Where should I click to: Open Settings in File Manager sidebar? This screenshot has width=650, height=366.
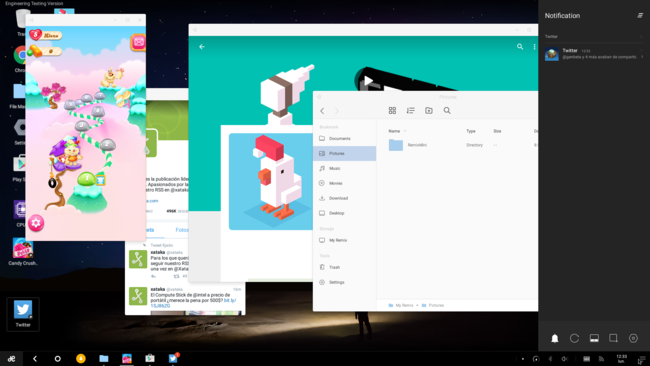tap(344, 282)
